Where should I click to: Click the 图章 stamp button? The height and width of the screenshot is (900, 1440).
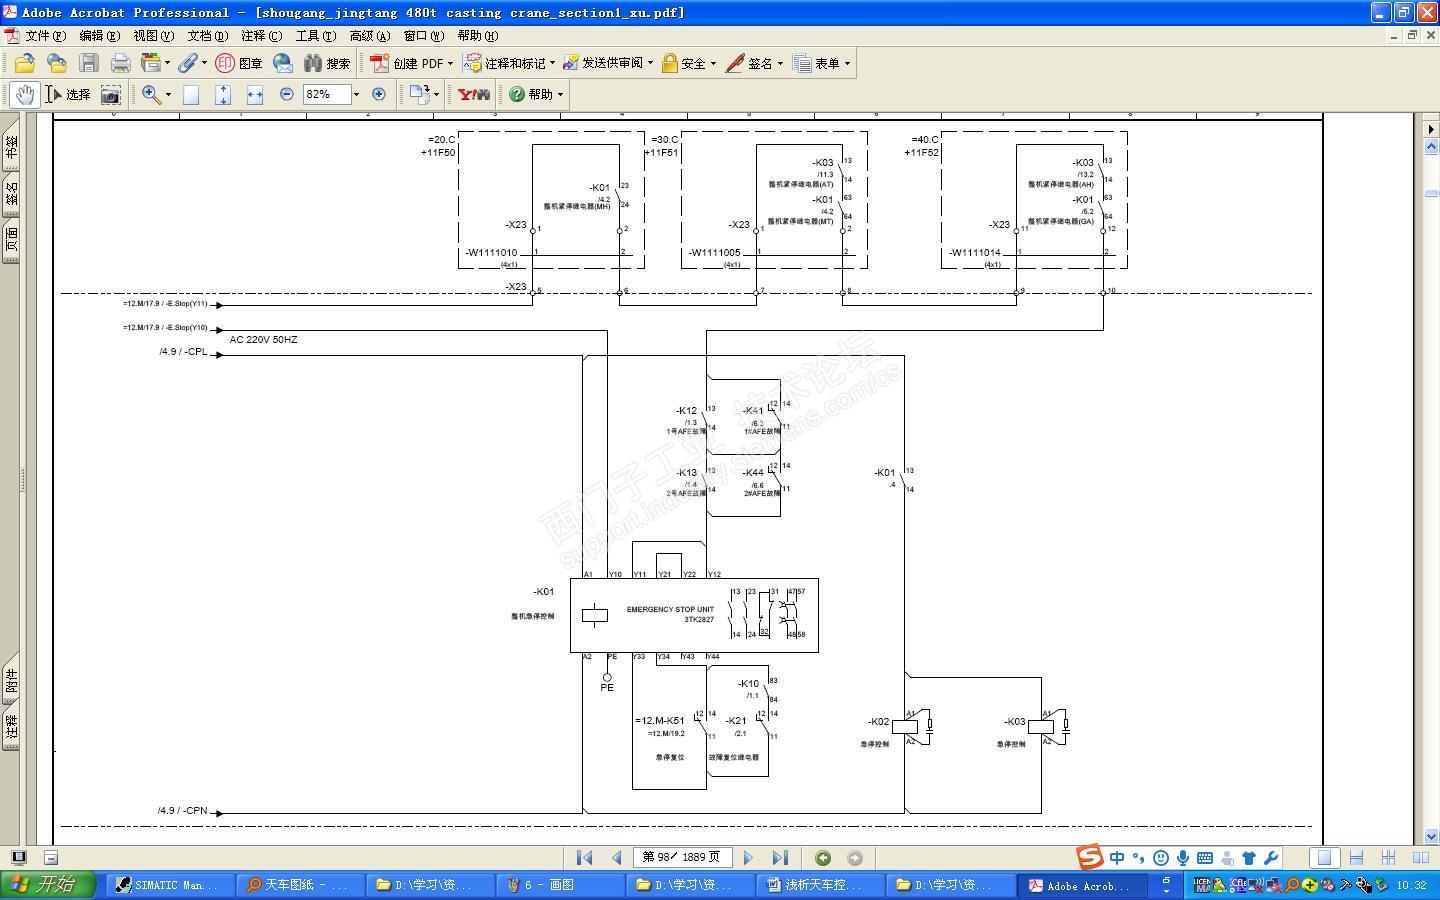coord(239,63)
